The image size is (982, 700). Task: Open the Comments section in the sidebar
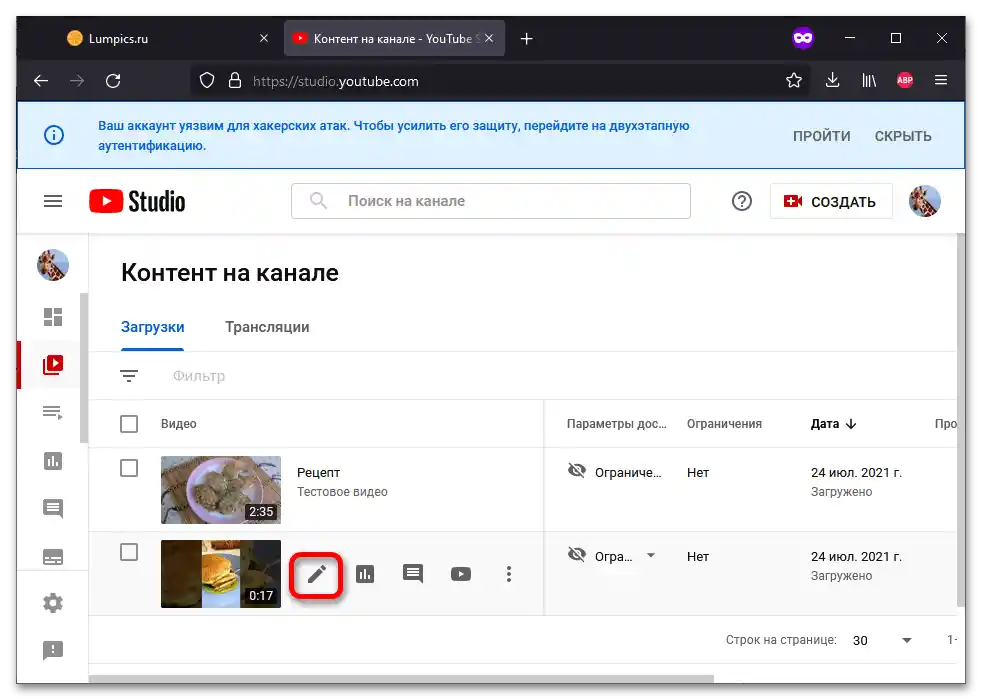[52, 508]
